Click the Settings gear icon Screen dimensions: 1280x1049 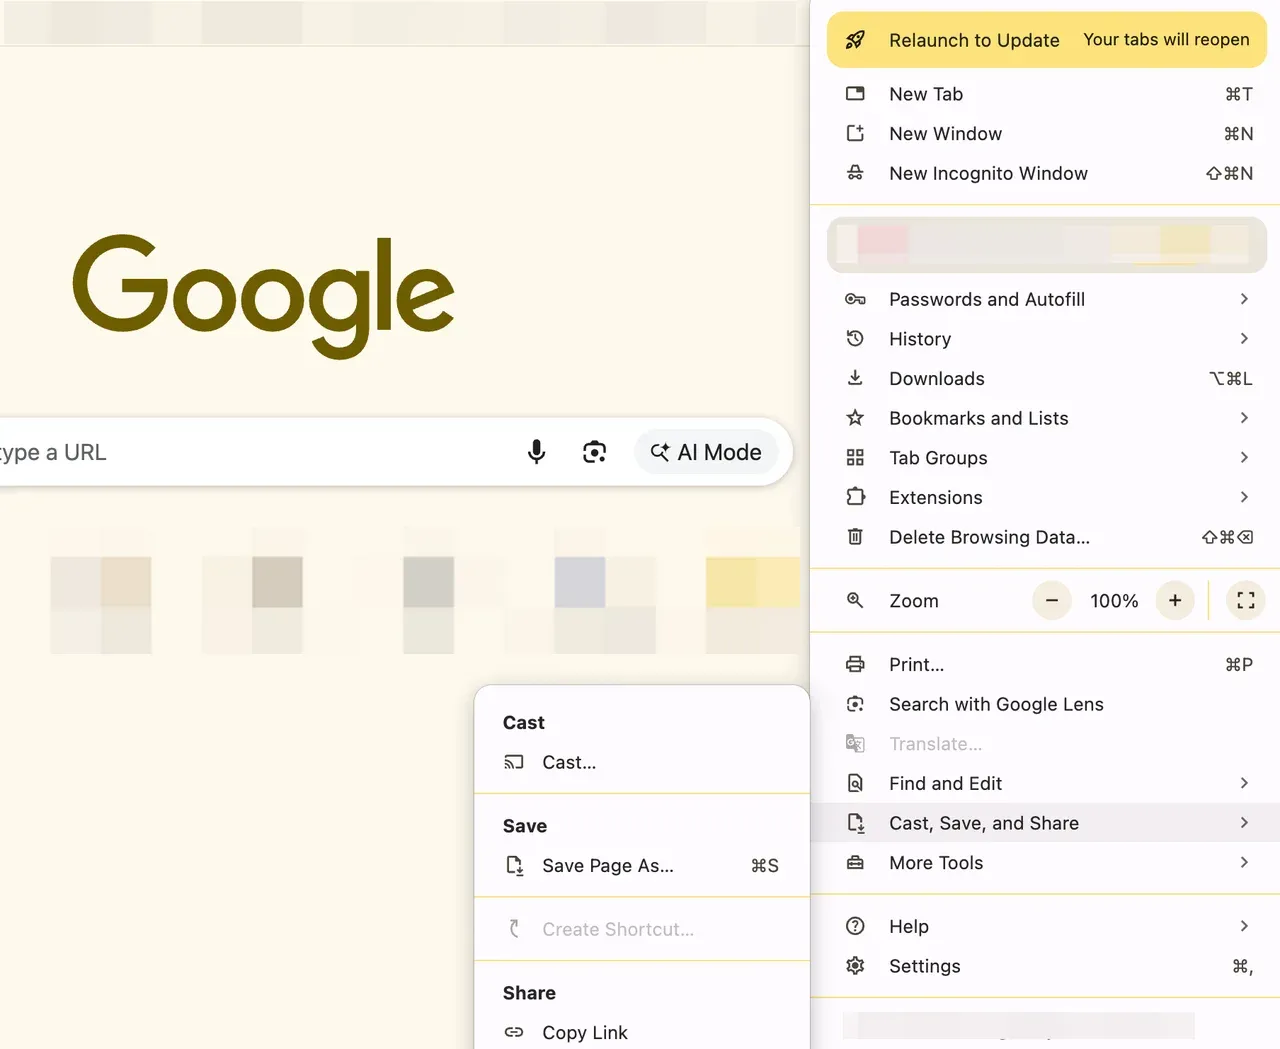tap(855, 966)
